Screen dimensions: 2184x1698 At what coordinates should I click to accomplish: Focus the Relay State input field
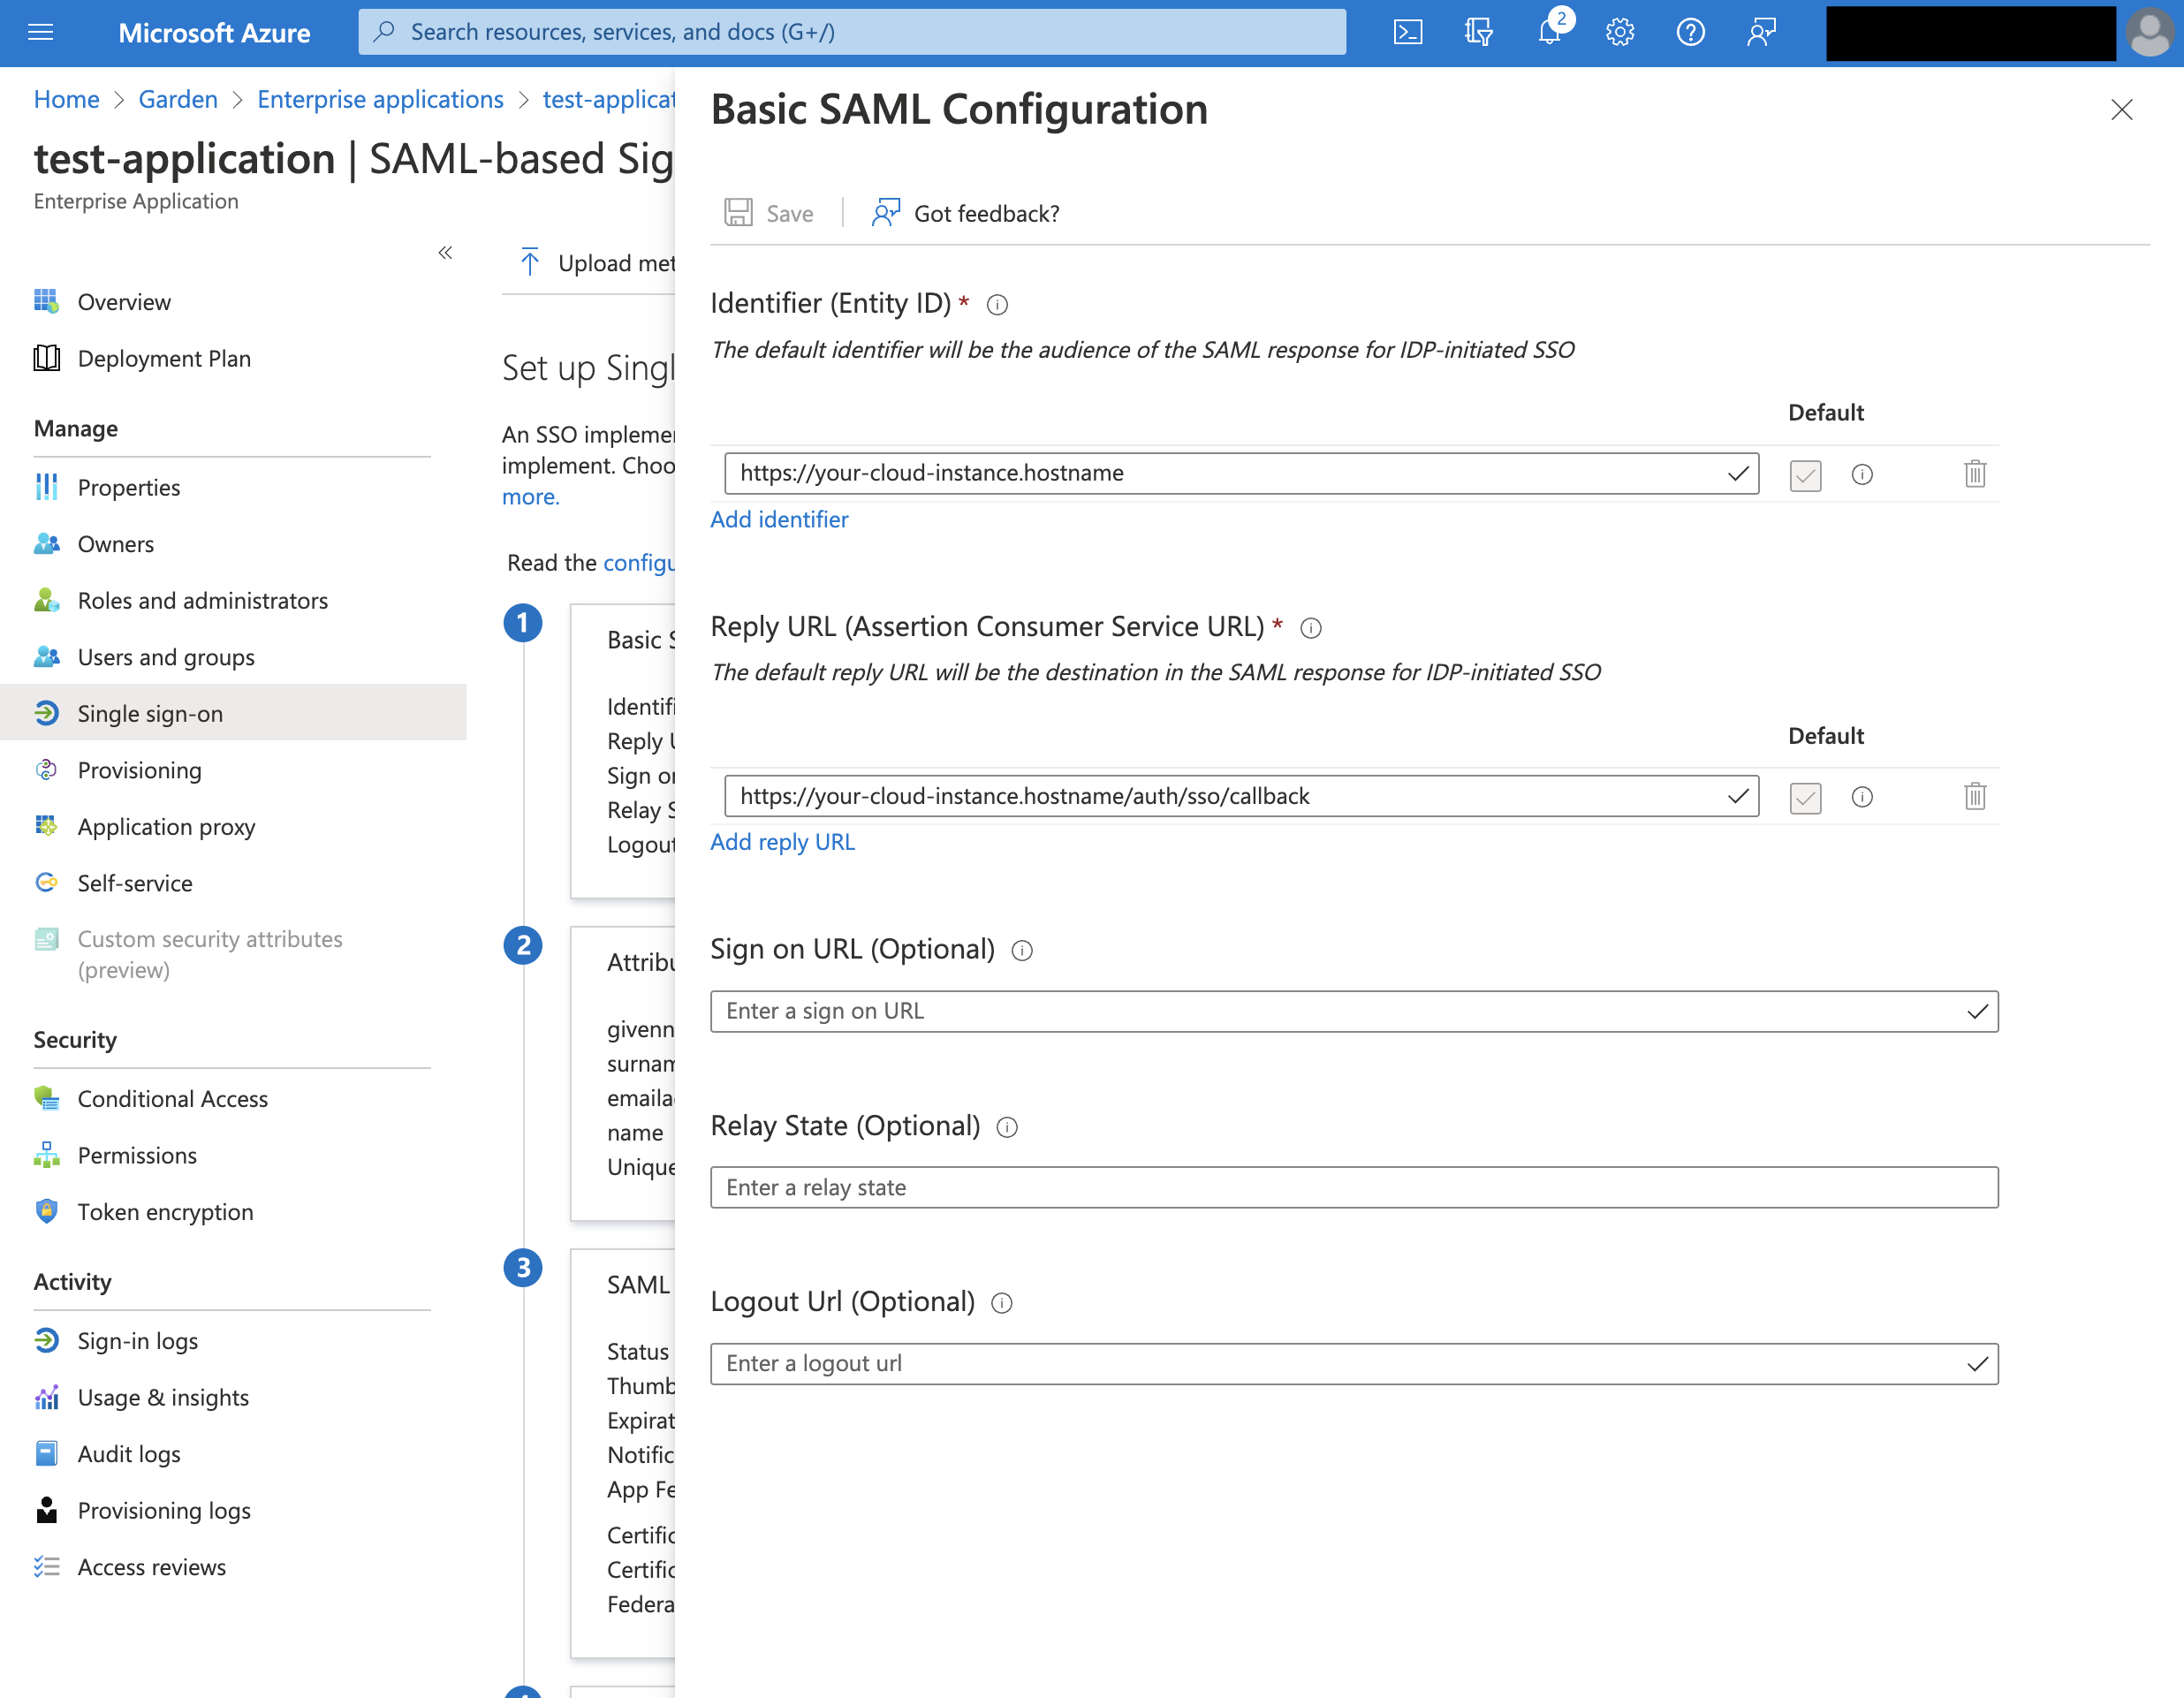pos(1353,1187)
